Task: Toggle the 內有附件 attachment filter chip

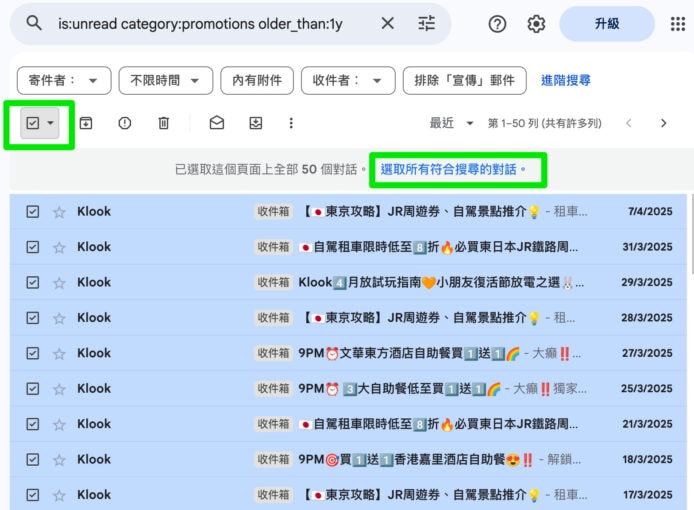Action: point(258,81)
